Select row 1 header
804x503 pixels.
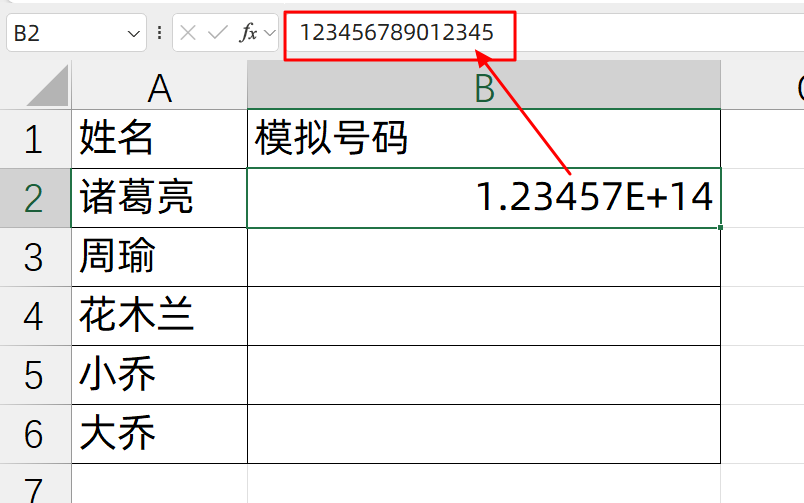tap(35, 139)
